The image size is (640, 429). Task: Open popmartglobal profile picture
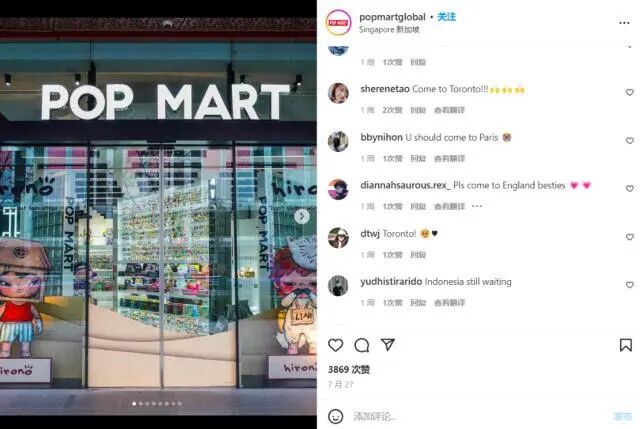[x=338, y=22]
